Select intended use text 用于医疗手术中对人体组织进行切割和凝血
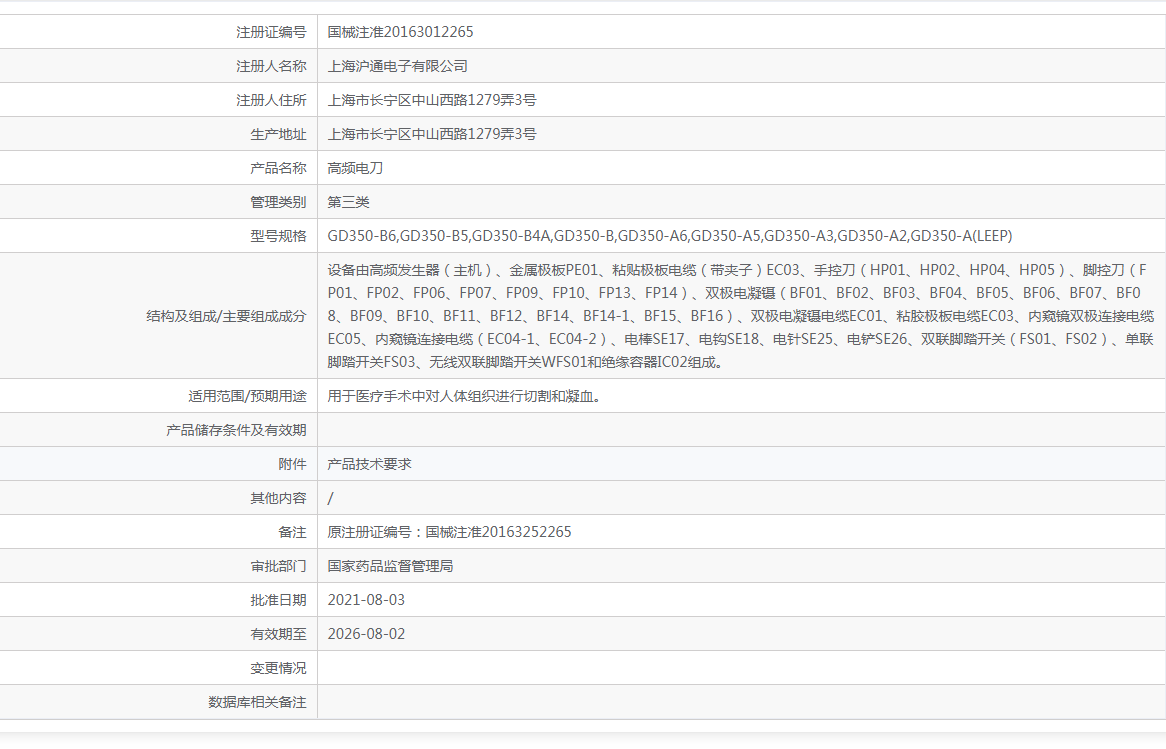Viewport: 1166px width, 749px height. (463, 396)
